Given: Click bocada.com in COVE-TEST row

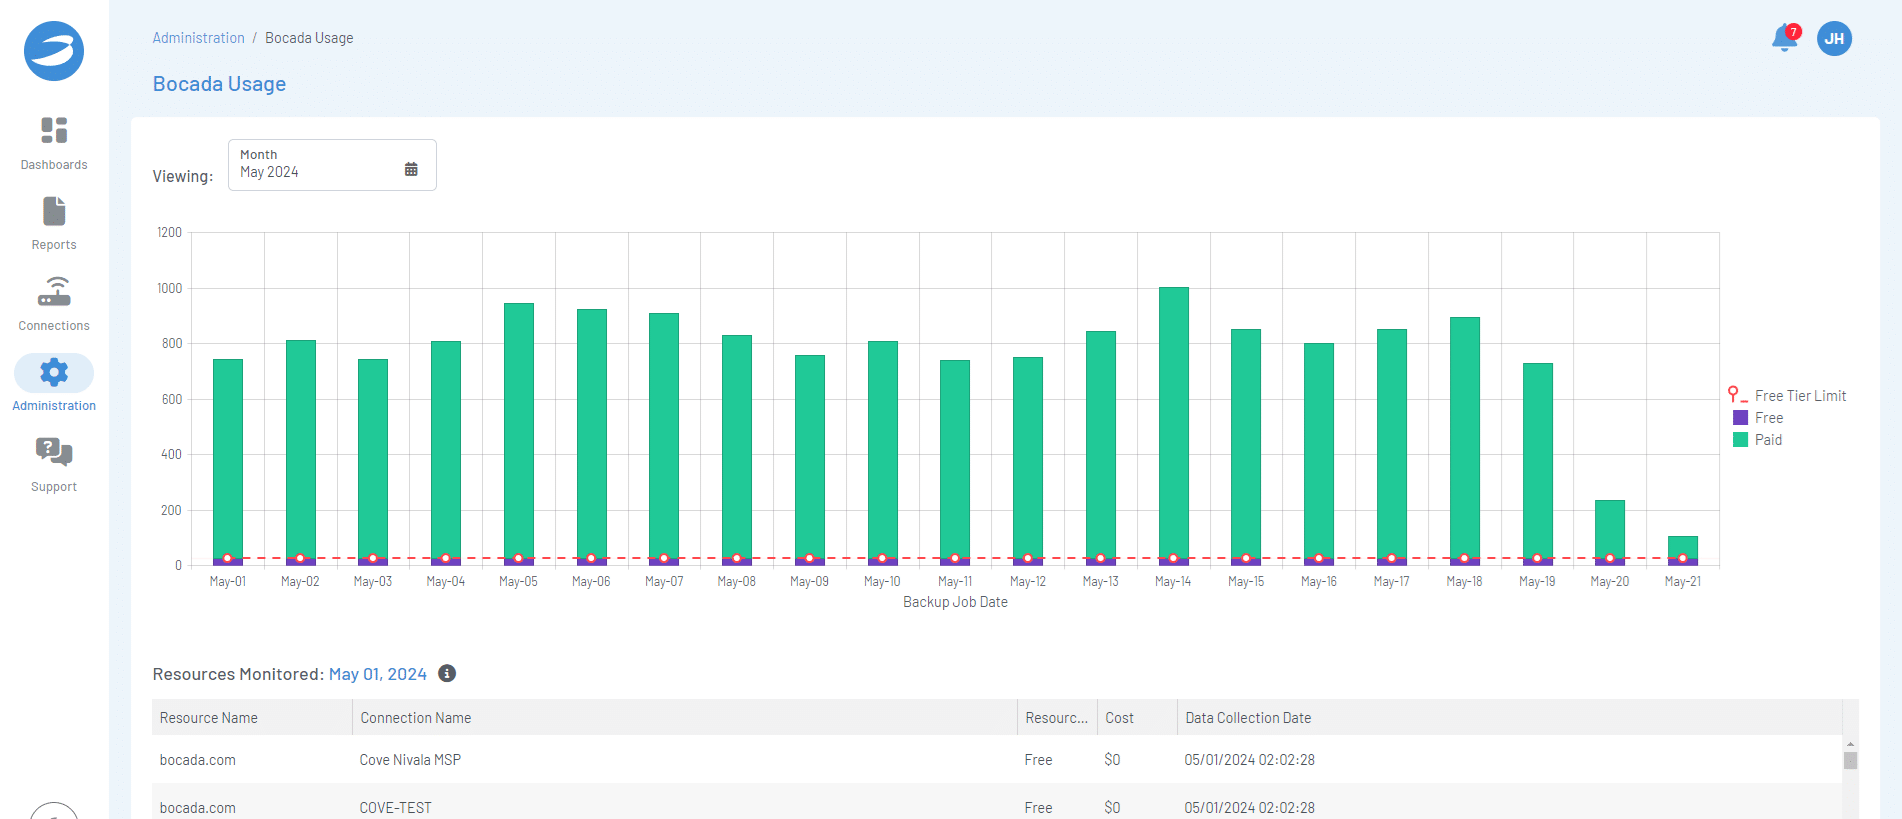Looking at the screenshot, I should tap(198, 808).
